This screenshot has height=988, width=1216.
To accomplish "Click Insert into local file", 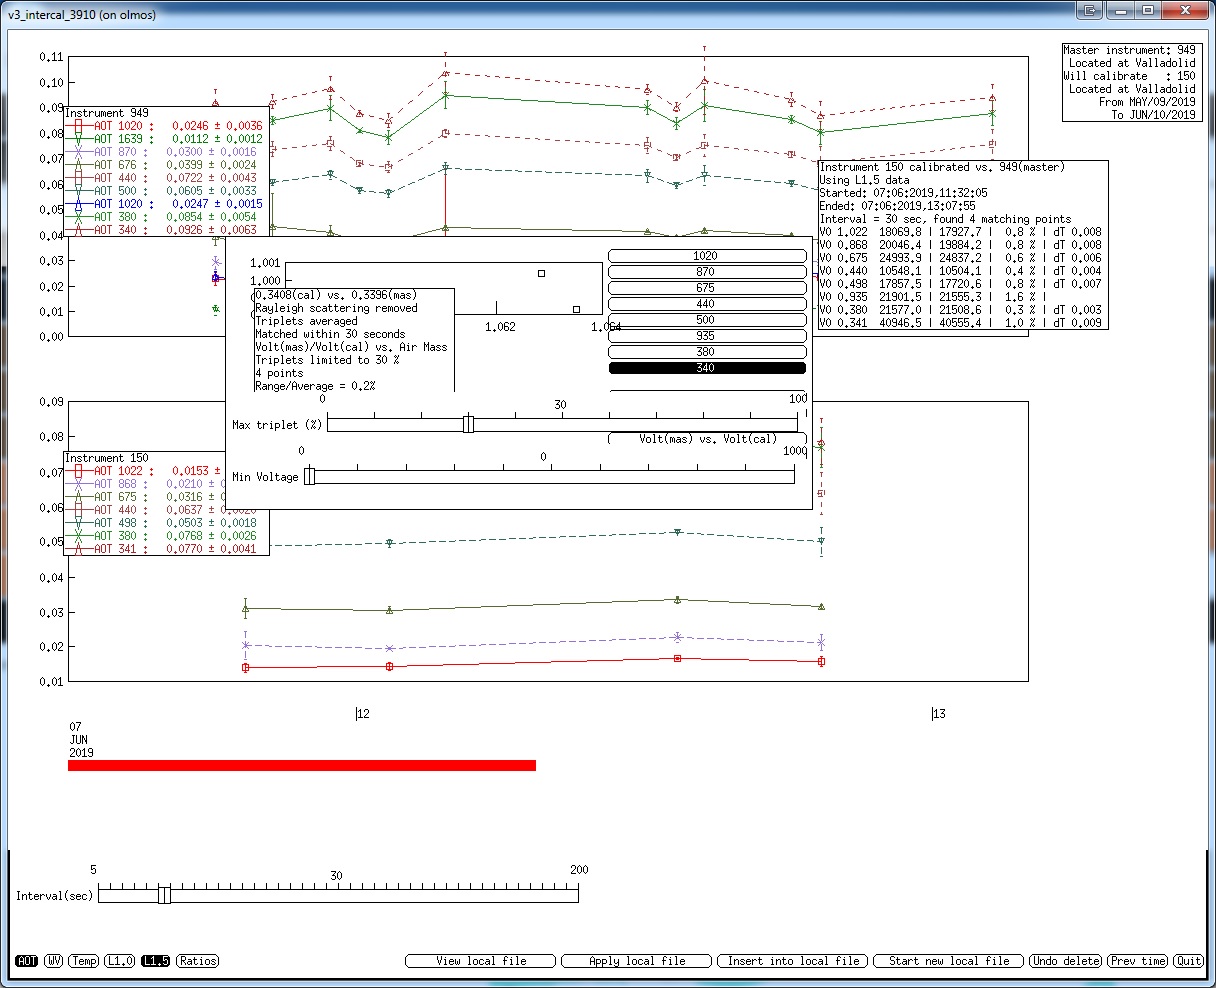I will point(793,961).
